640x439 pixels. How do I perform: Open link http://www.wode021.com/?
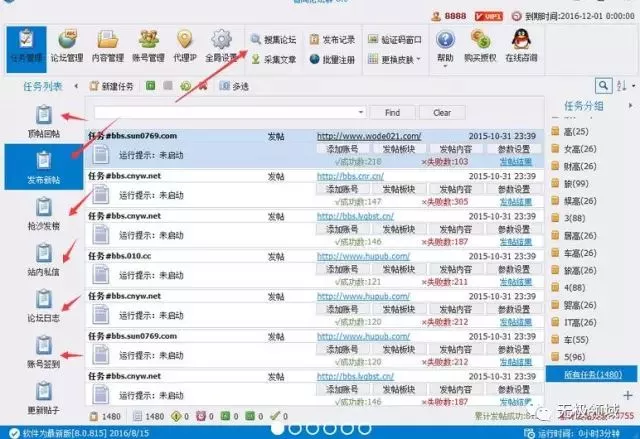pyautogui.click(x=369, y=136)
